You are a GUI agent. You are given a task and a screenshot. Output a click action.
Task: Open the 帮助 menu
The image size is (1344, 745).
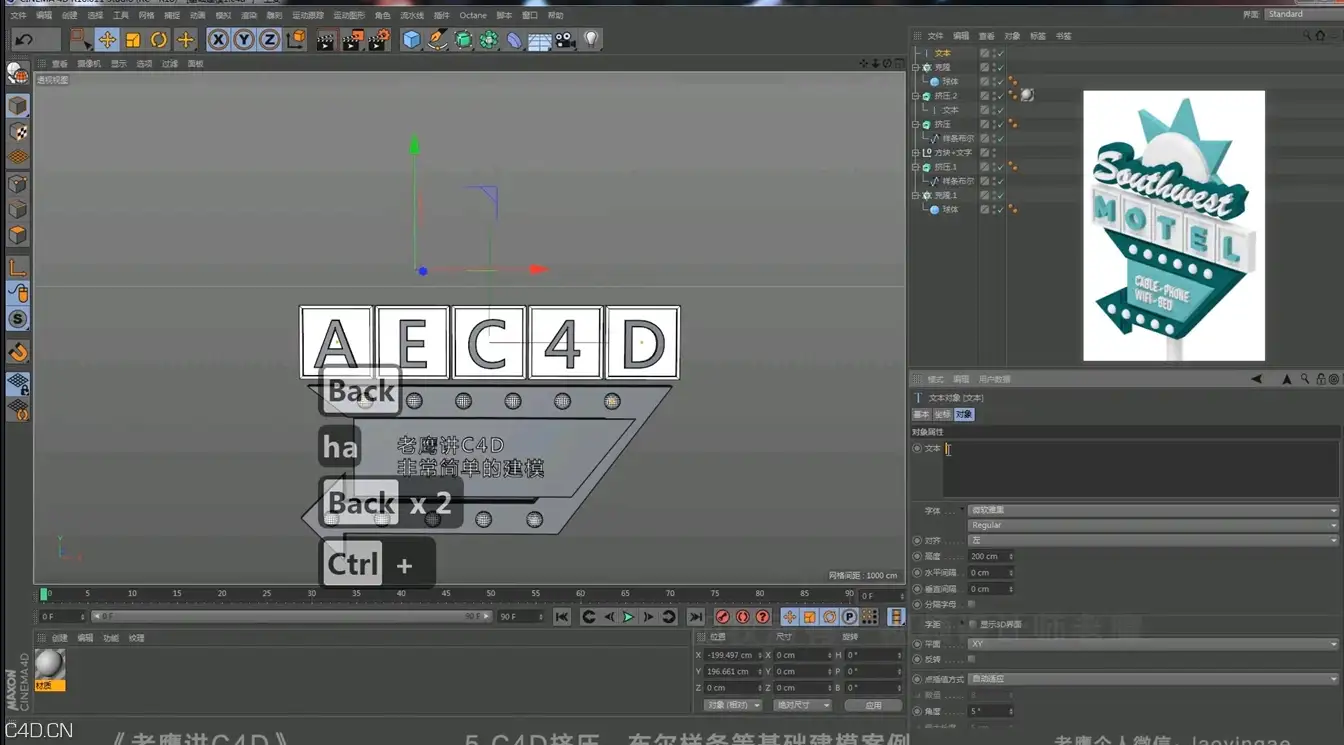pos(556,16)
